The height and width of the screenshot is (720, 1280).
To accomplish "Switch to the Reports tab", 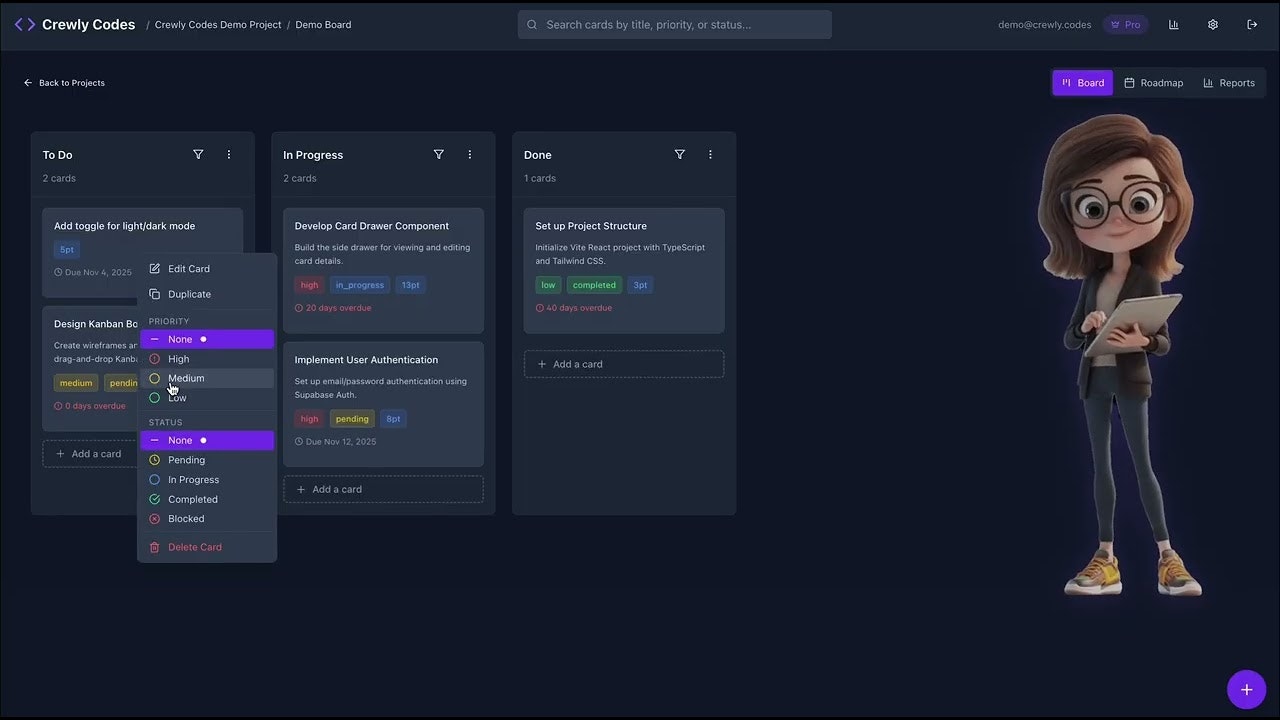I will click(1228, 83).
